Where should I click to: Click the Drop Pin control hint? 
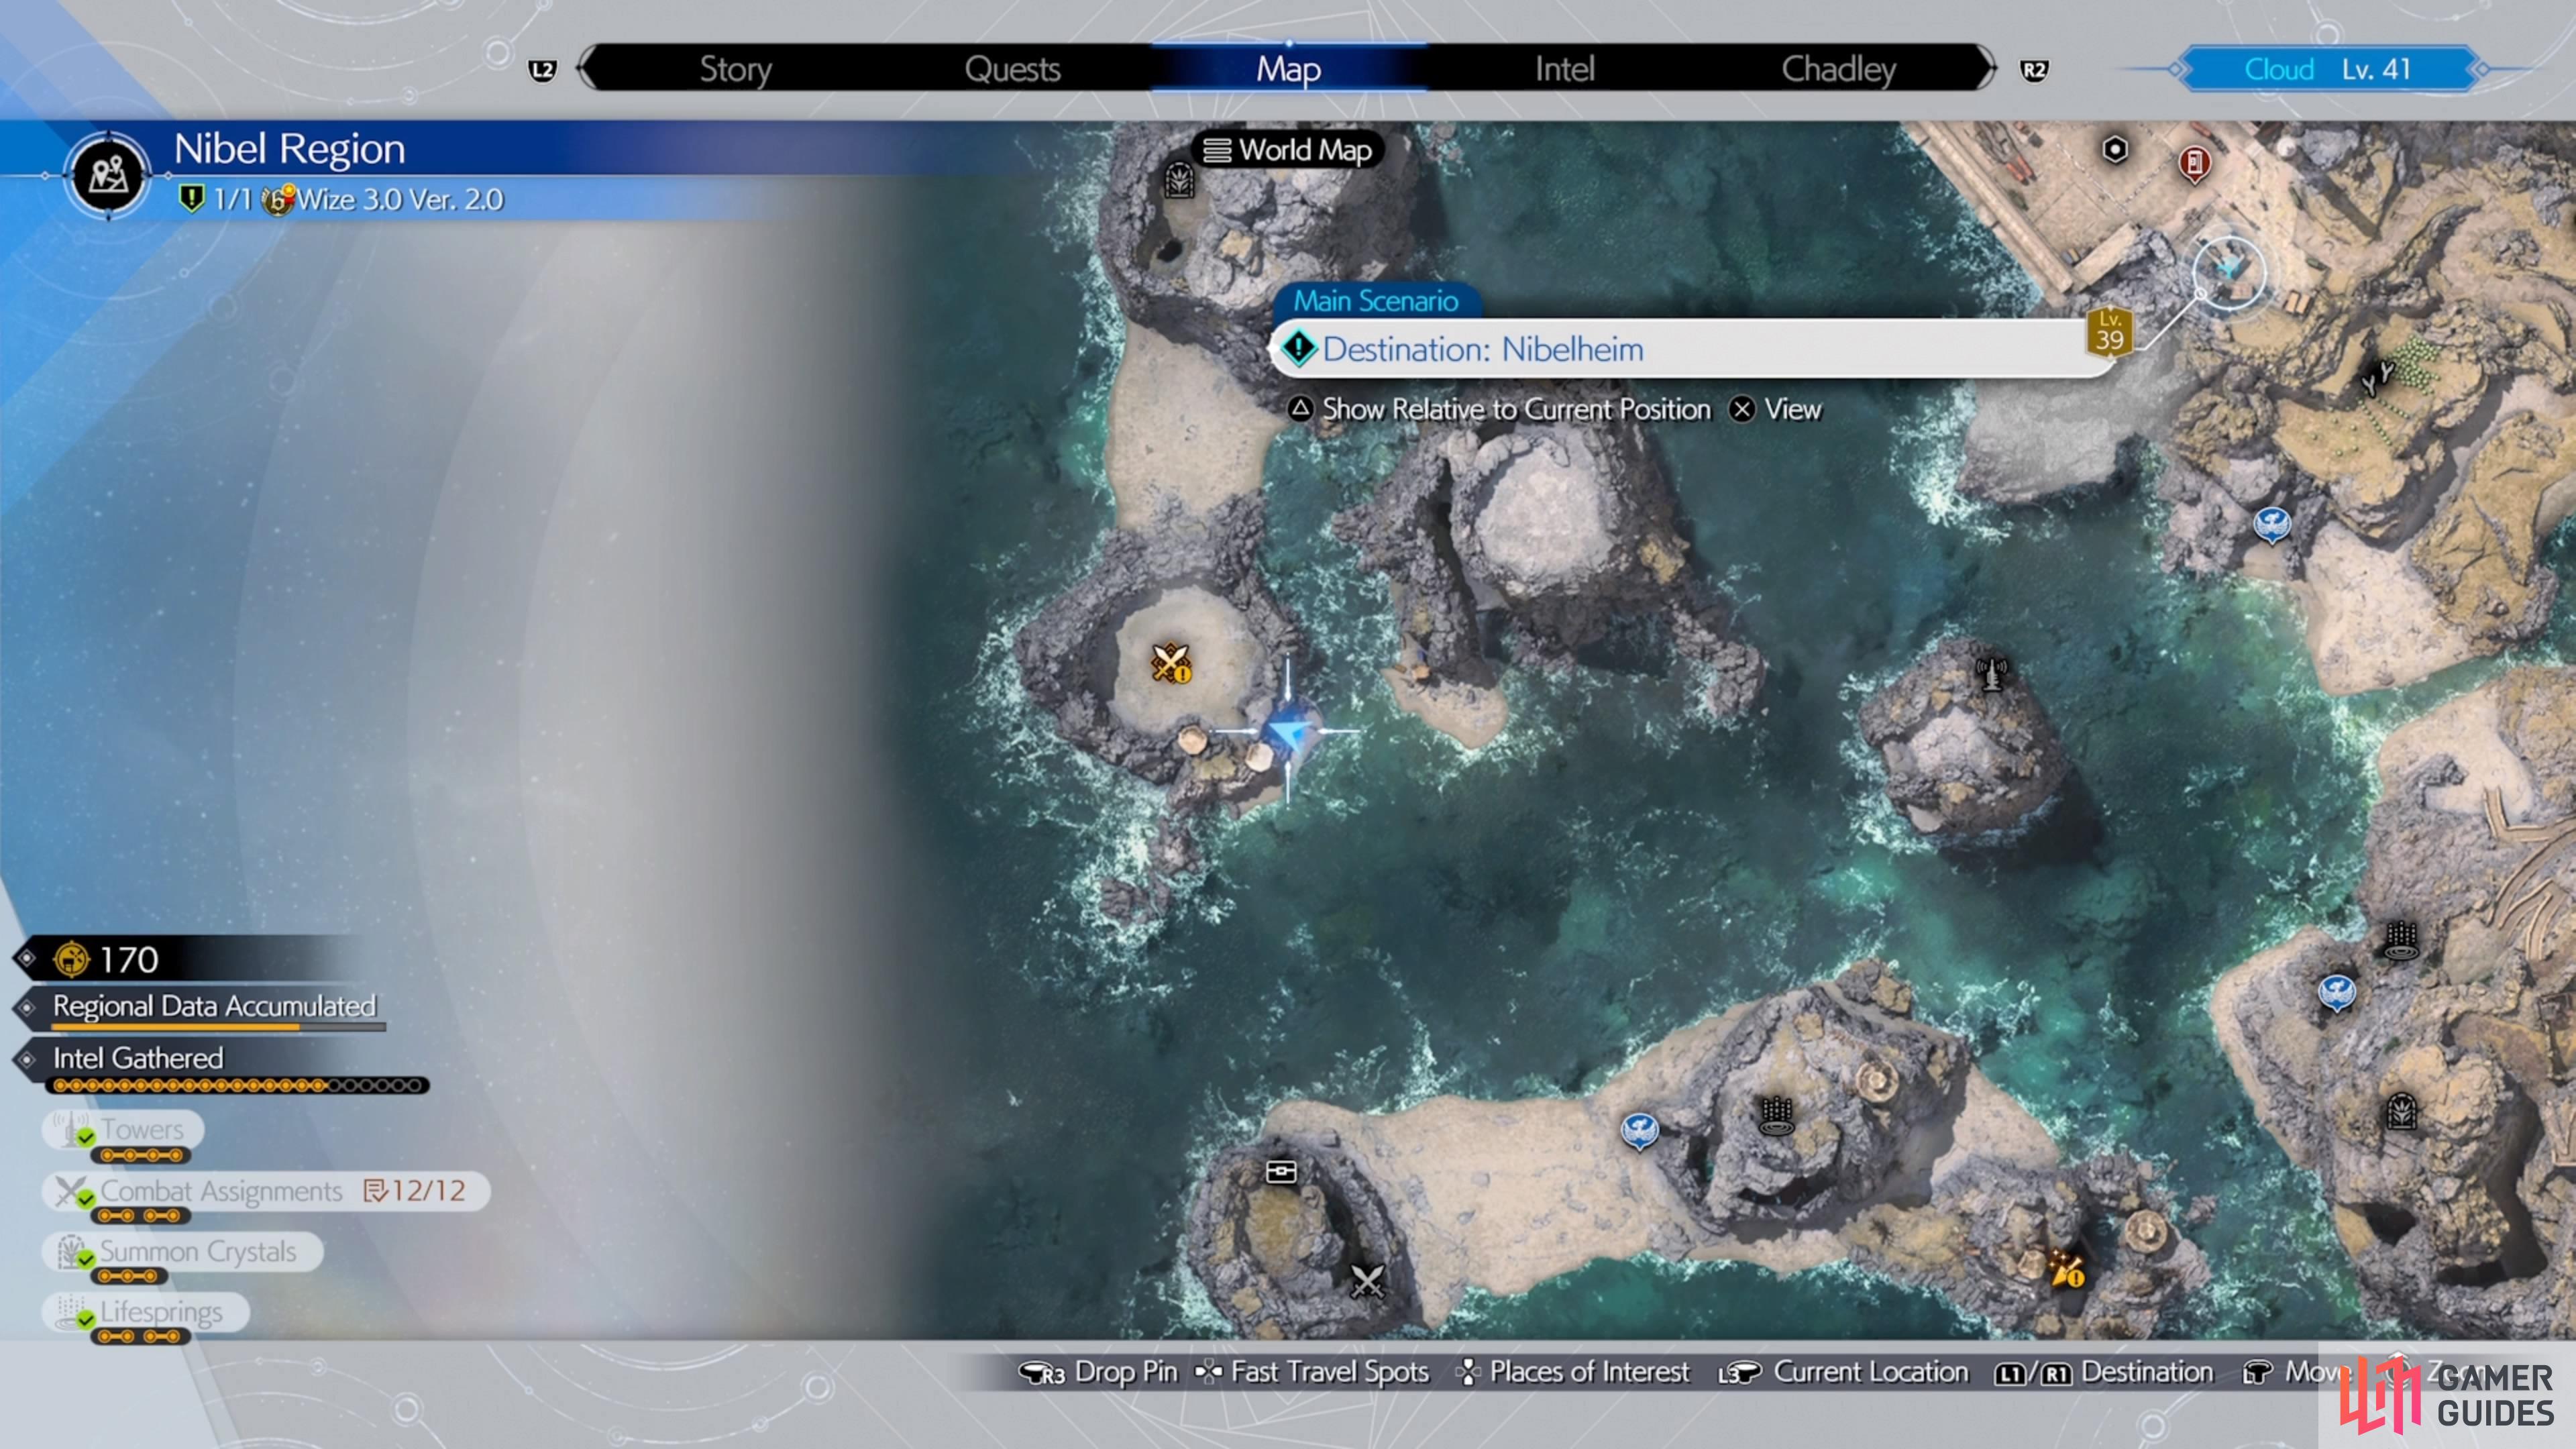click(1098, 1372)
